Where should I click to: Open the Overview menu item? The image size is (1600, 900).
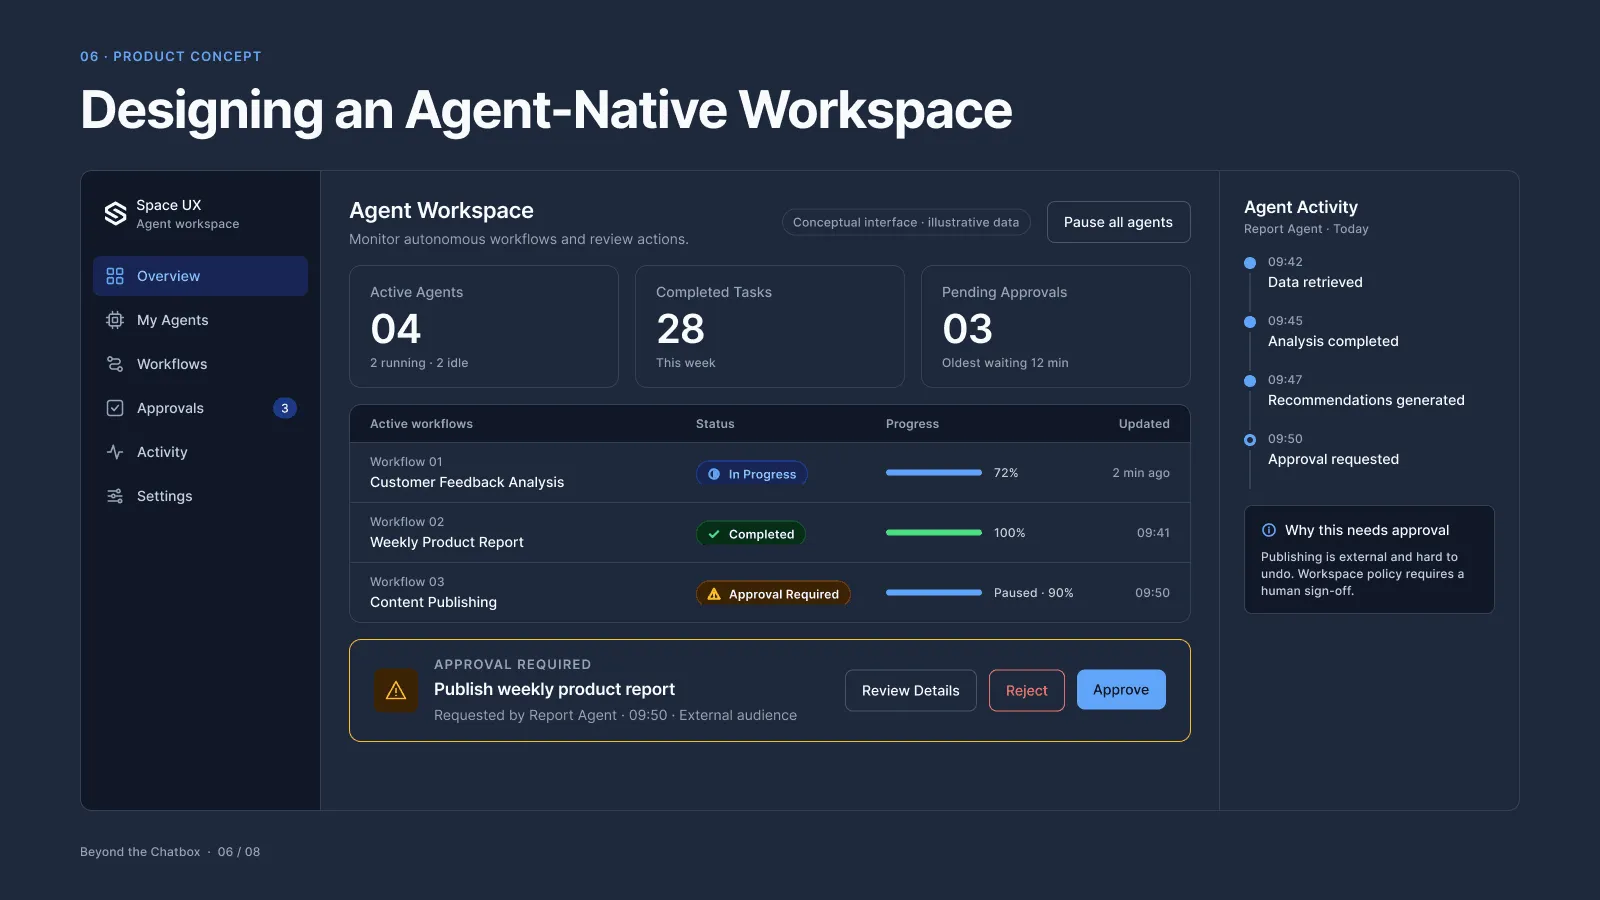[x=200, y=276]
